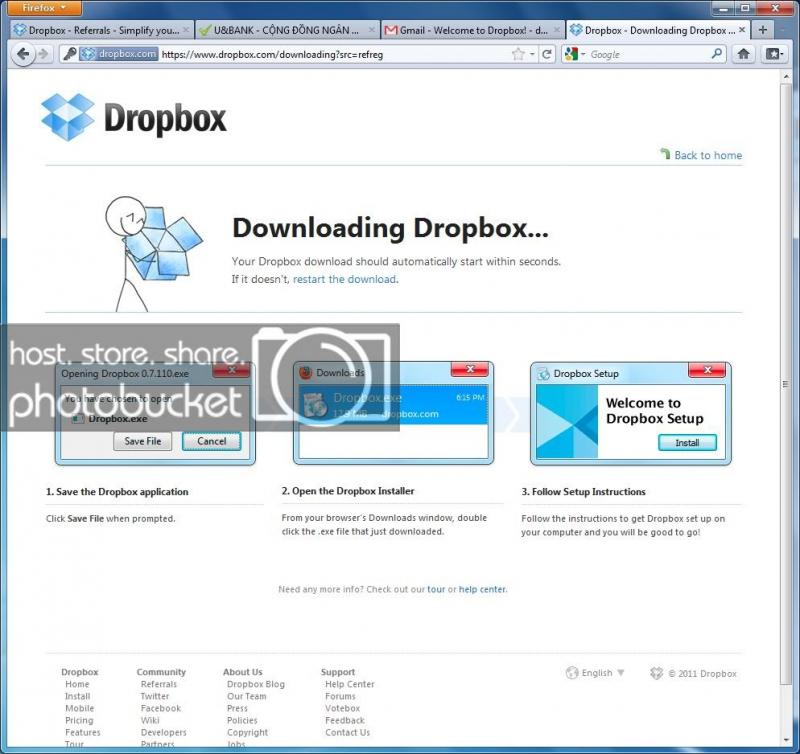
Task: Go forward one page
Action: (x=43, y=54)
